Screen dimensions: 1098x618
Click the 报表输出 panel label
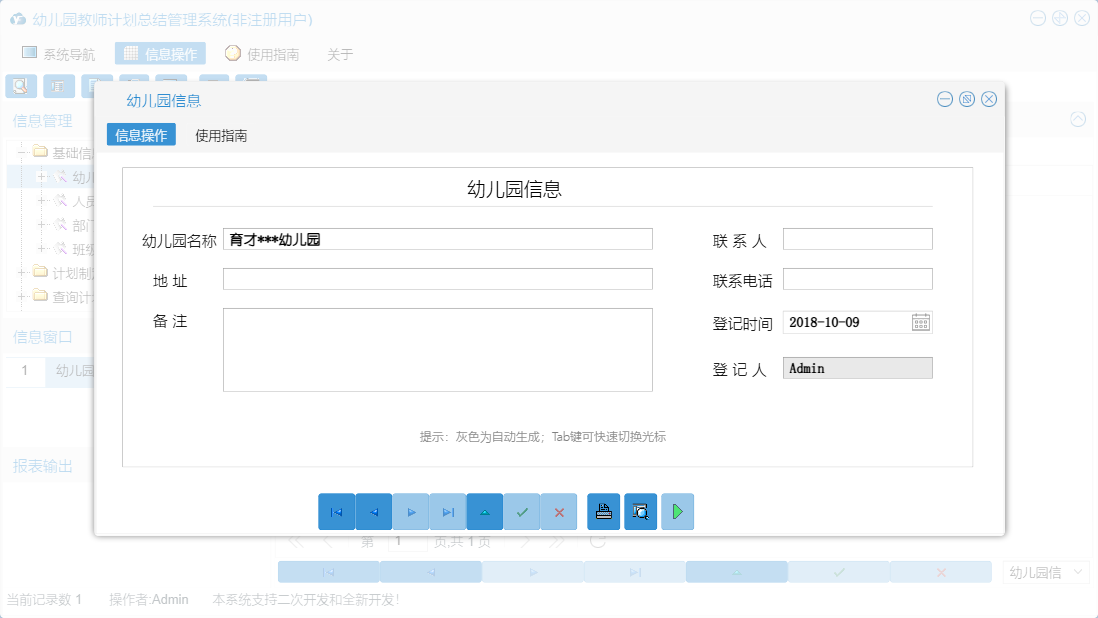pos(43,465)
